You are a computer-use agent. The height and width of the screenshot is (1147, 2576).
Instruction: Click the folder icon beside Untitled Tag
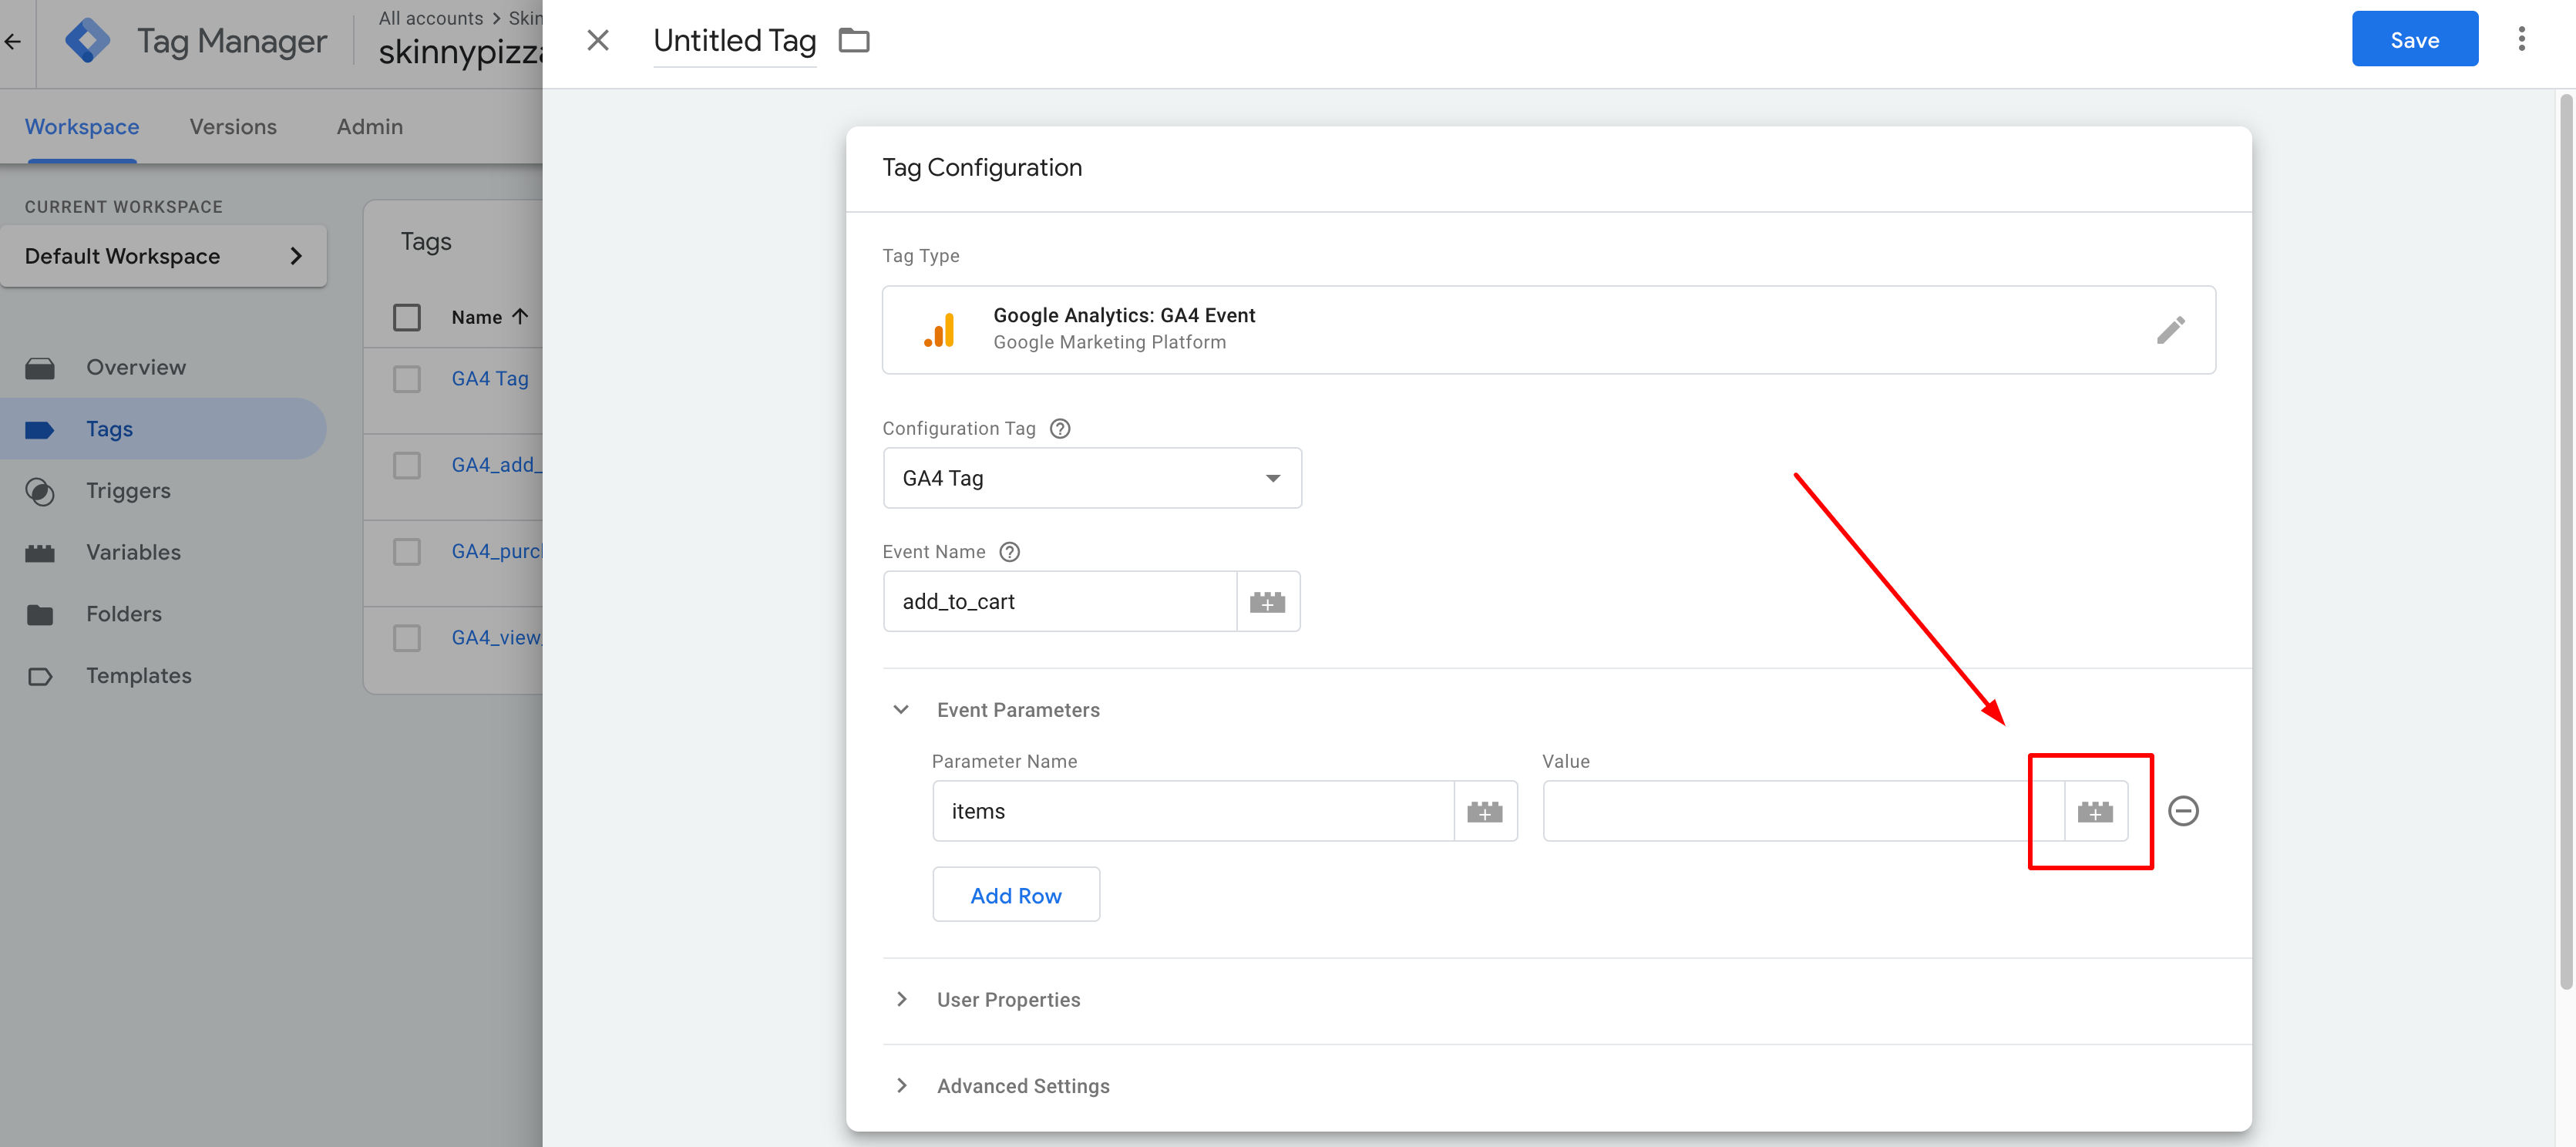pos(853,40)
